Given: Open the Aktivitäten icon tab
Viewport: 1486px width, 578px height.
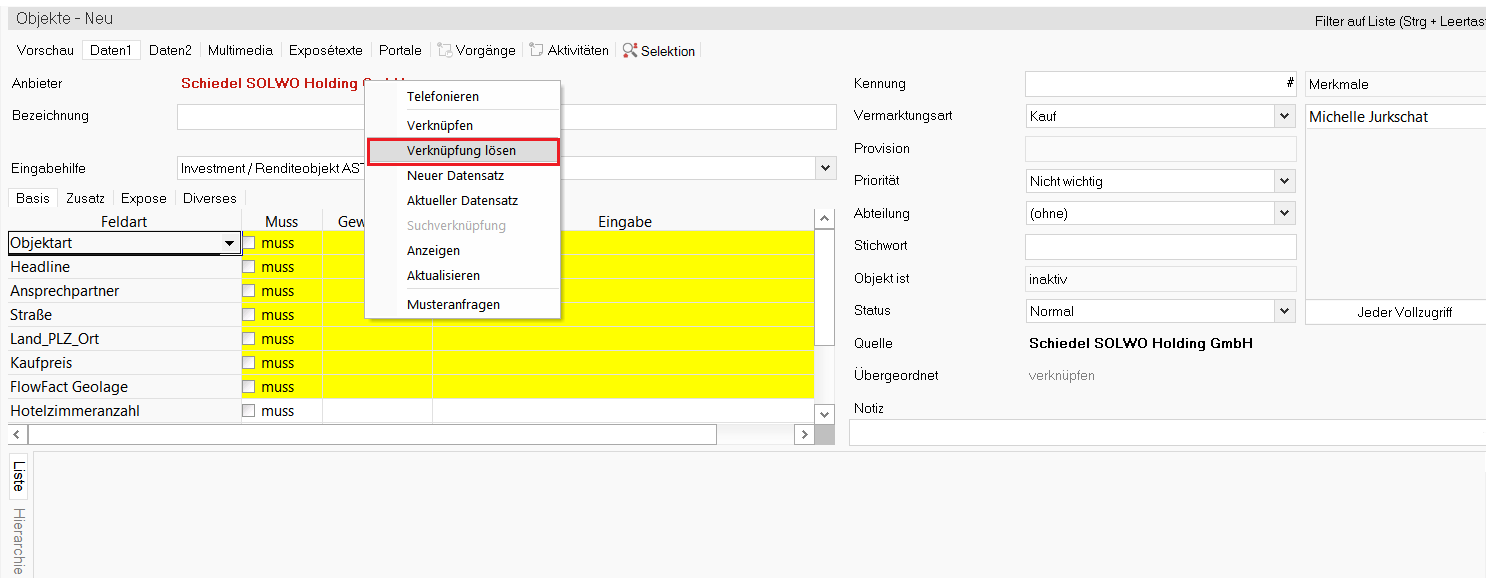Looking at the screenshot, I should [569, 50].
